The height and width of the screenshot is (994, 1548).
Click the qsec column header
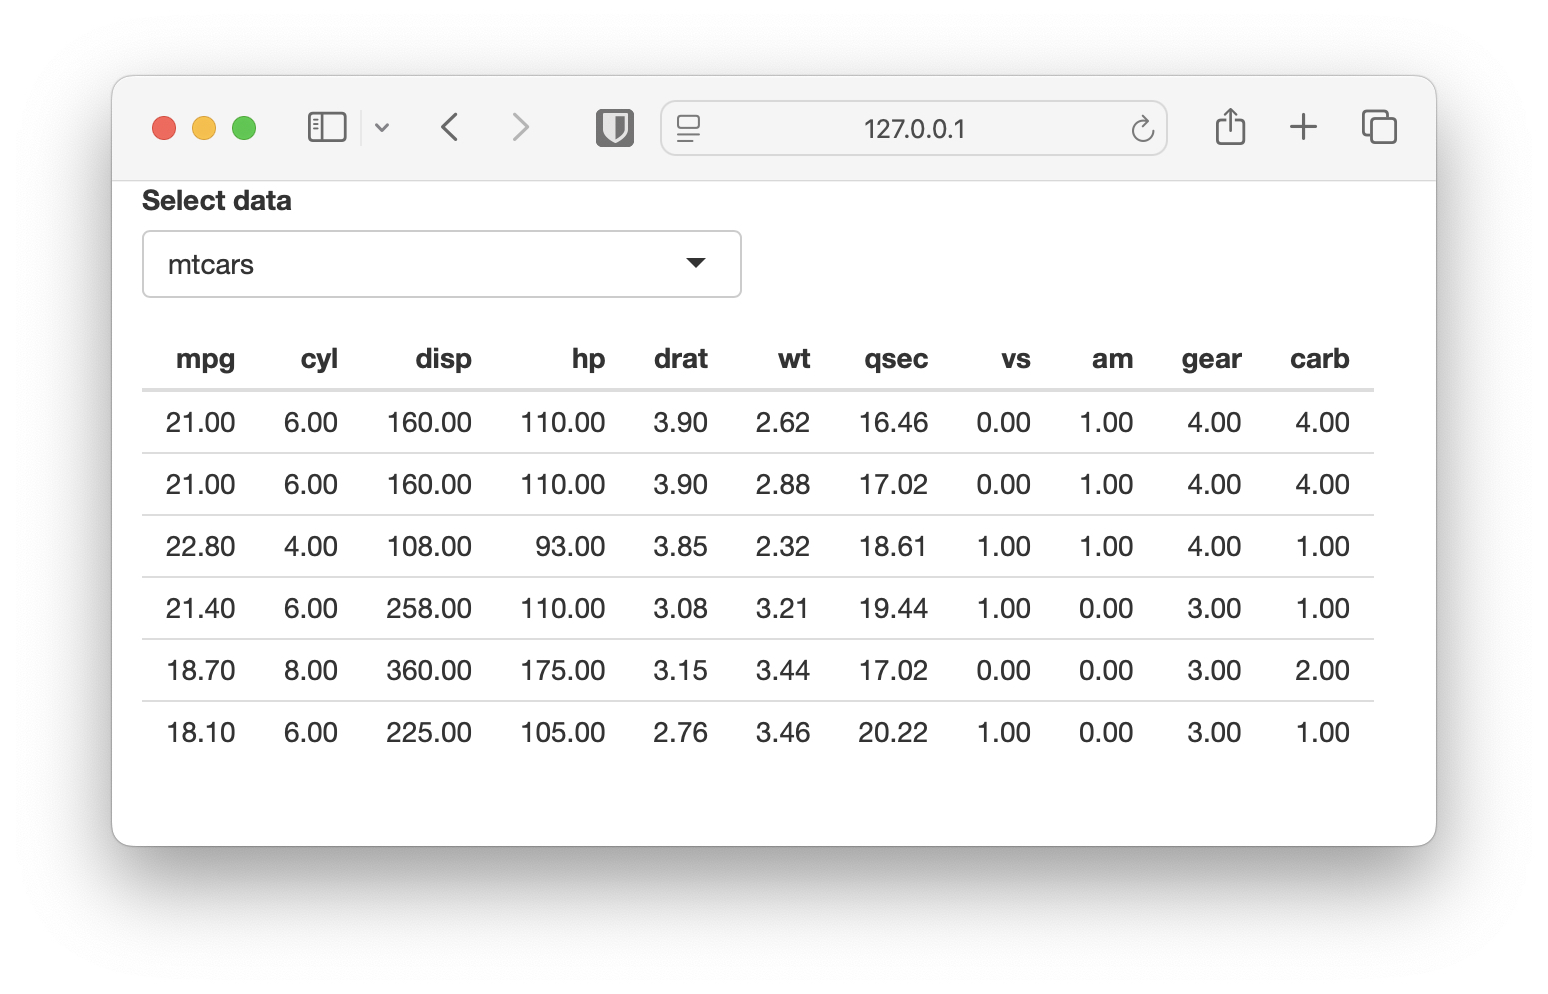pos(896,360)
